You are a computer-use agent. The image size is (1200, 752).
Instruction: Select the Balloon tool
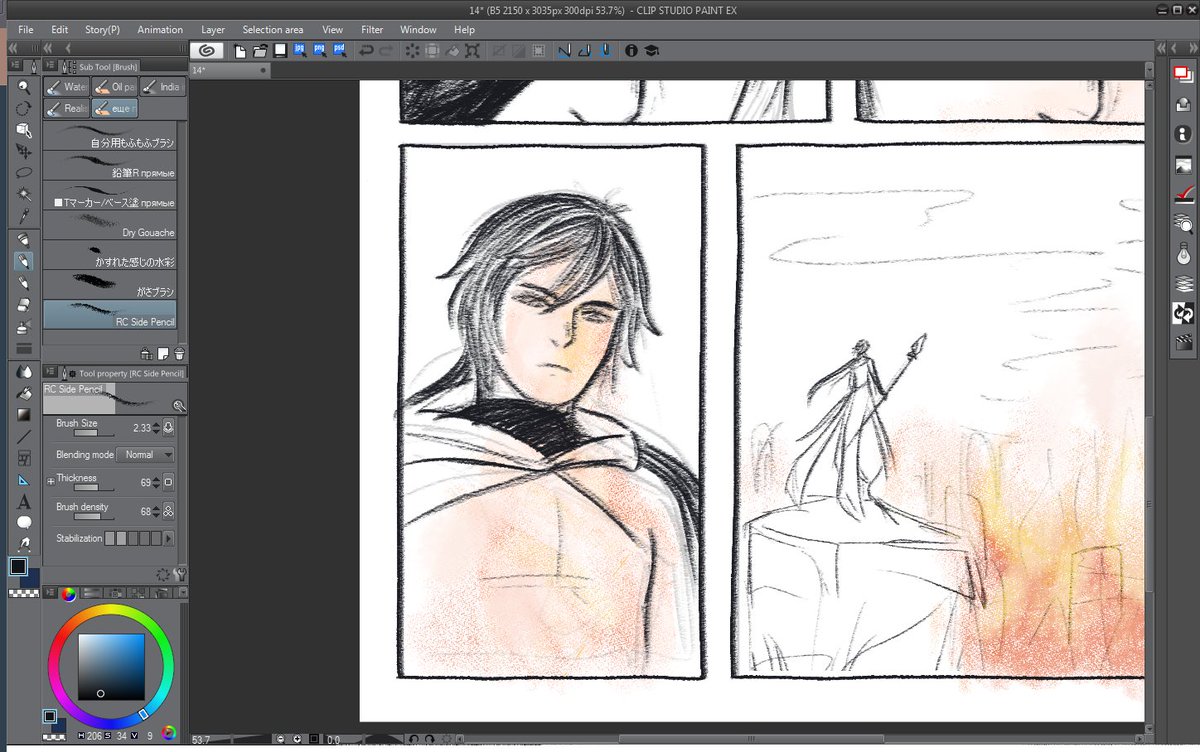coord(24,523)
